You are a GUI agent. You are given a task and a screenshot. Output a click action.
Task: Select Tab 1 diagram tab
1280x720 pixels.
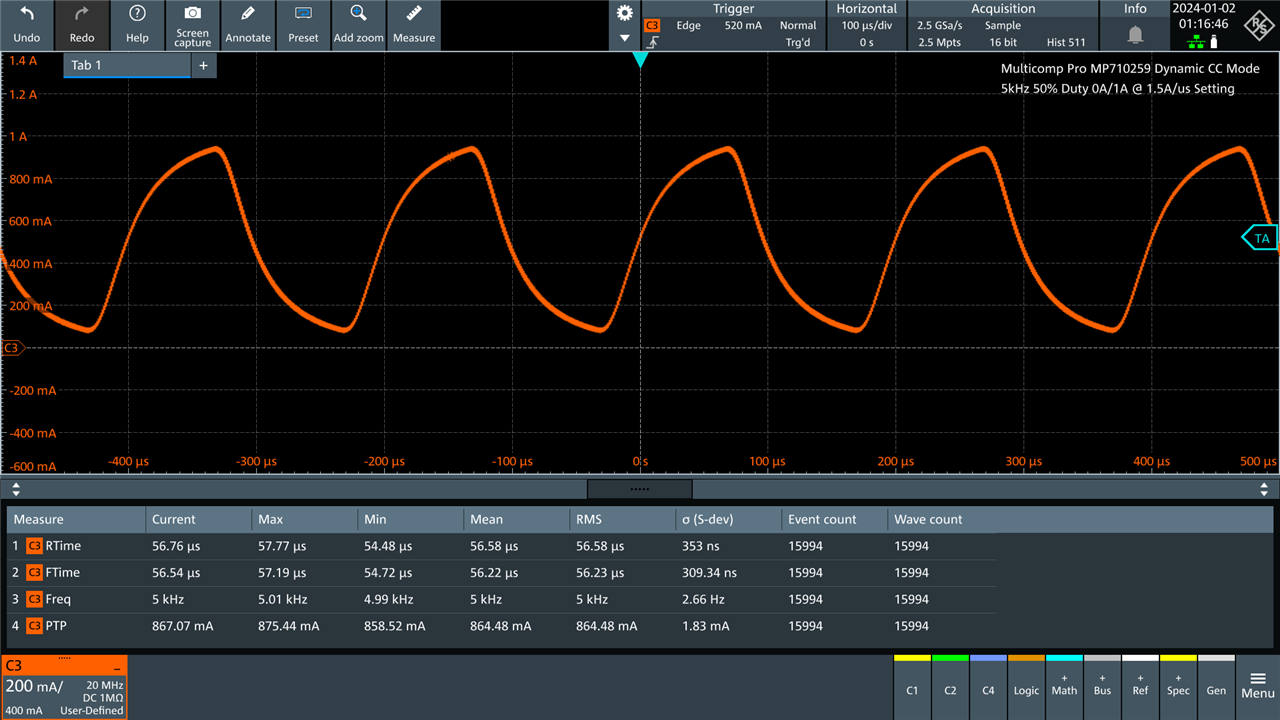pos(126,65)
